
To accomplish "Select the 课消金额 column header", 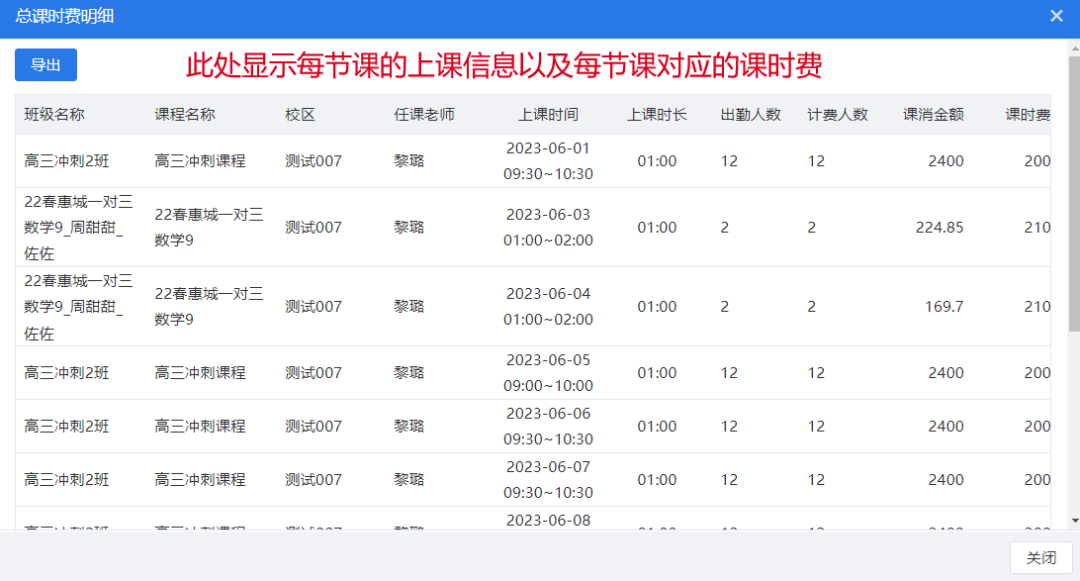I will coord(933,115).
